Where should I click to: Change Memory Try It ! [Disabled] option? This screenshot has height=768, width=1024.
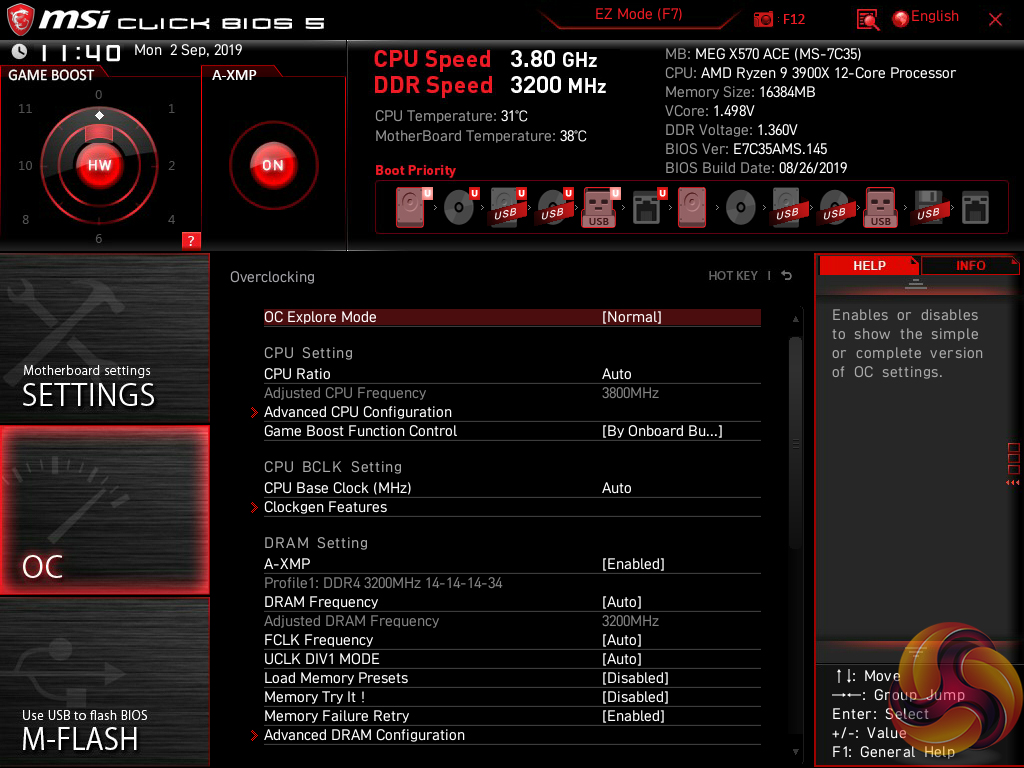(x=512, y=697)
